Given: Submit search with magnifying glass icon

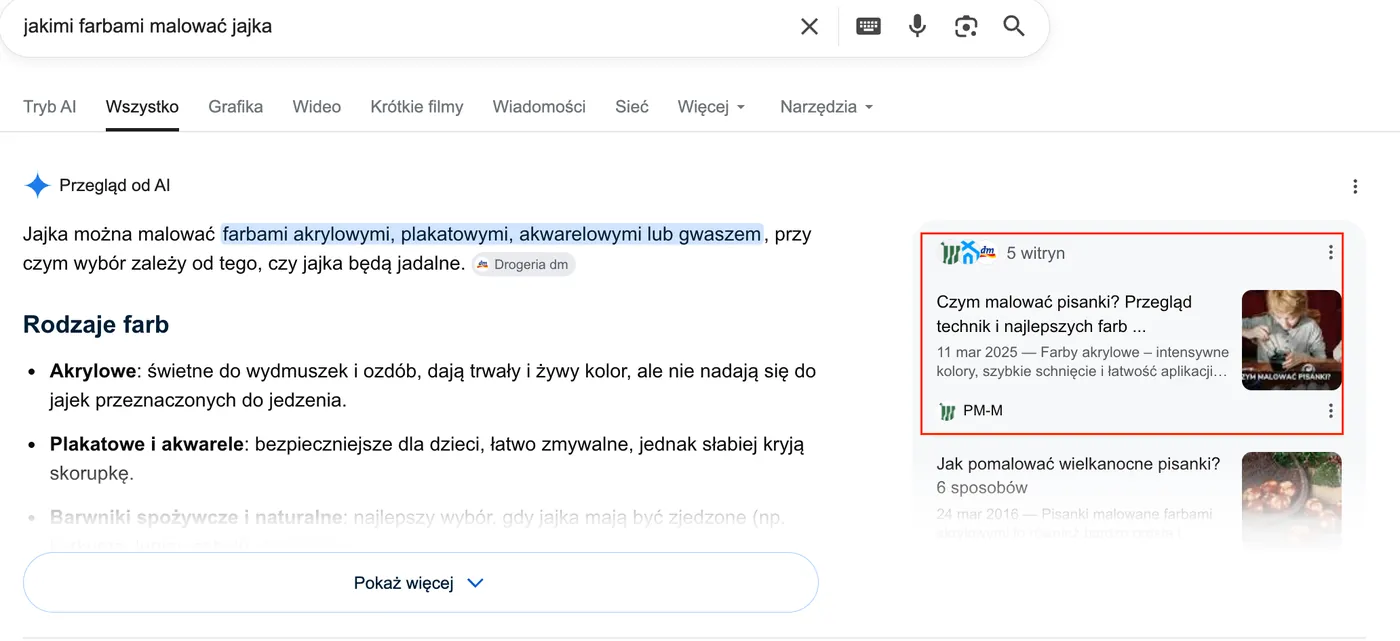Looking at the screenshot, I should click(1014, 27).
